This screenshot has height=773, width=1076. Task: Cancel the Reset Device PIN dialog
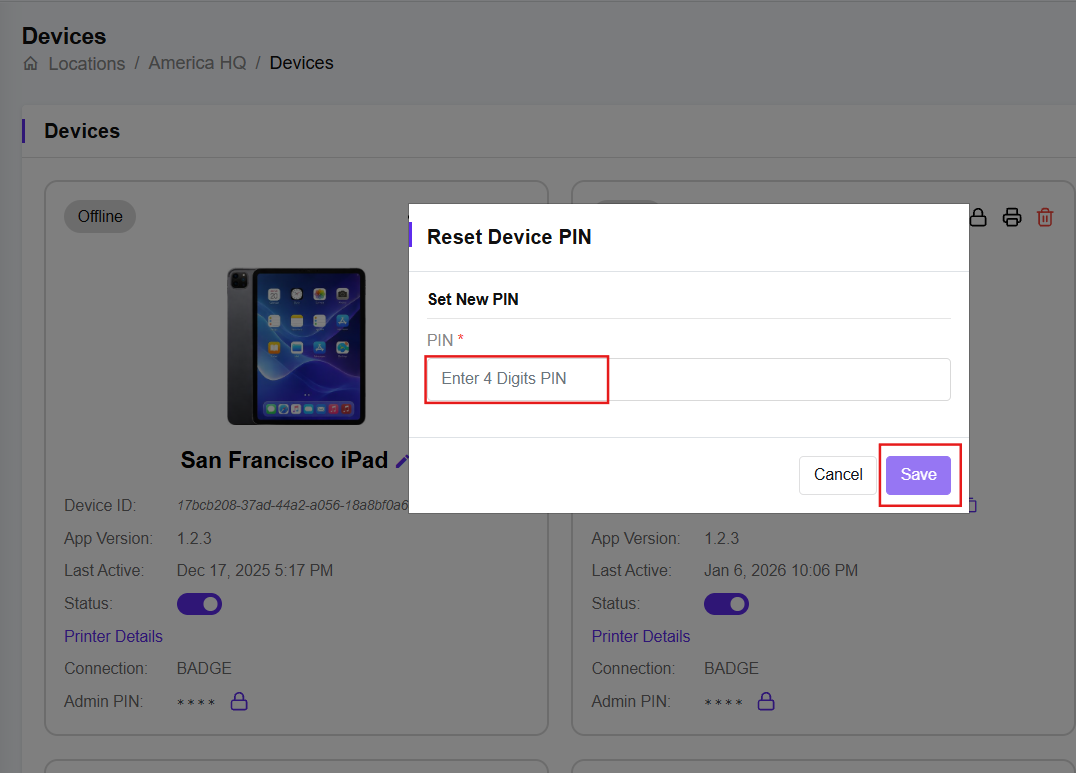point(838,475)
